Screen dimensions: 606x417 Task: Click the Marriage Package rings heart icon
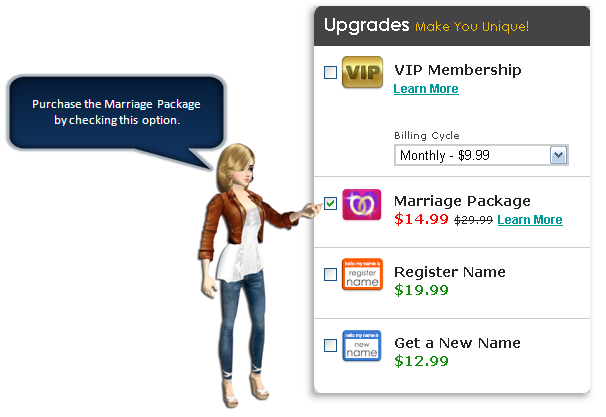(361, 204)
